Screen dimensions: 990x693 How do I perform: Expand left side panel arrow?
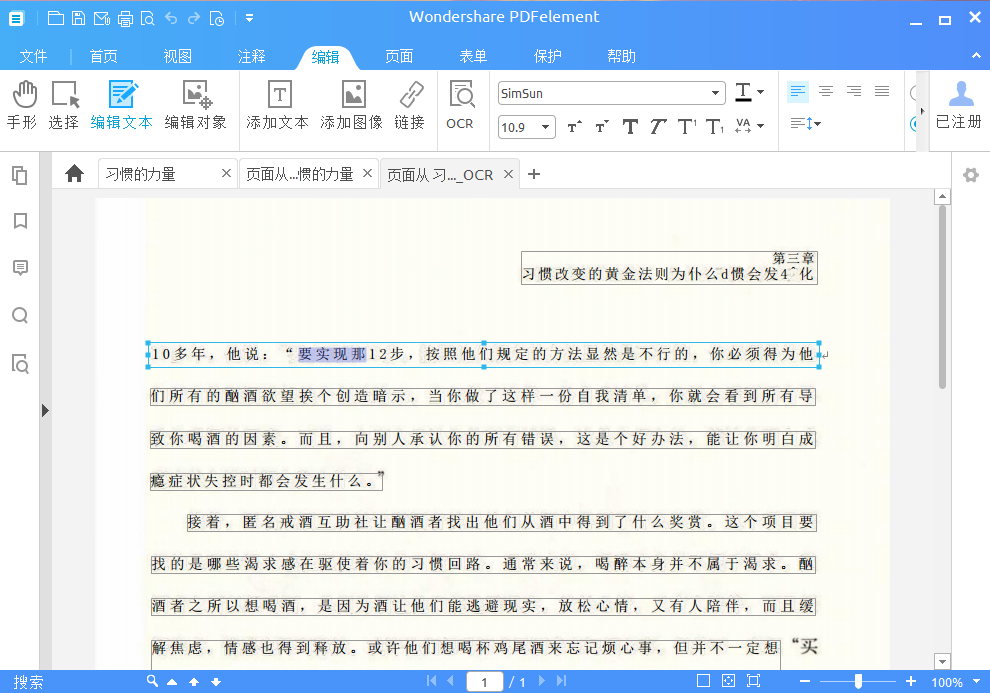(x=45, y=410)
